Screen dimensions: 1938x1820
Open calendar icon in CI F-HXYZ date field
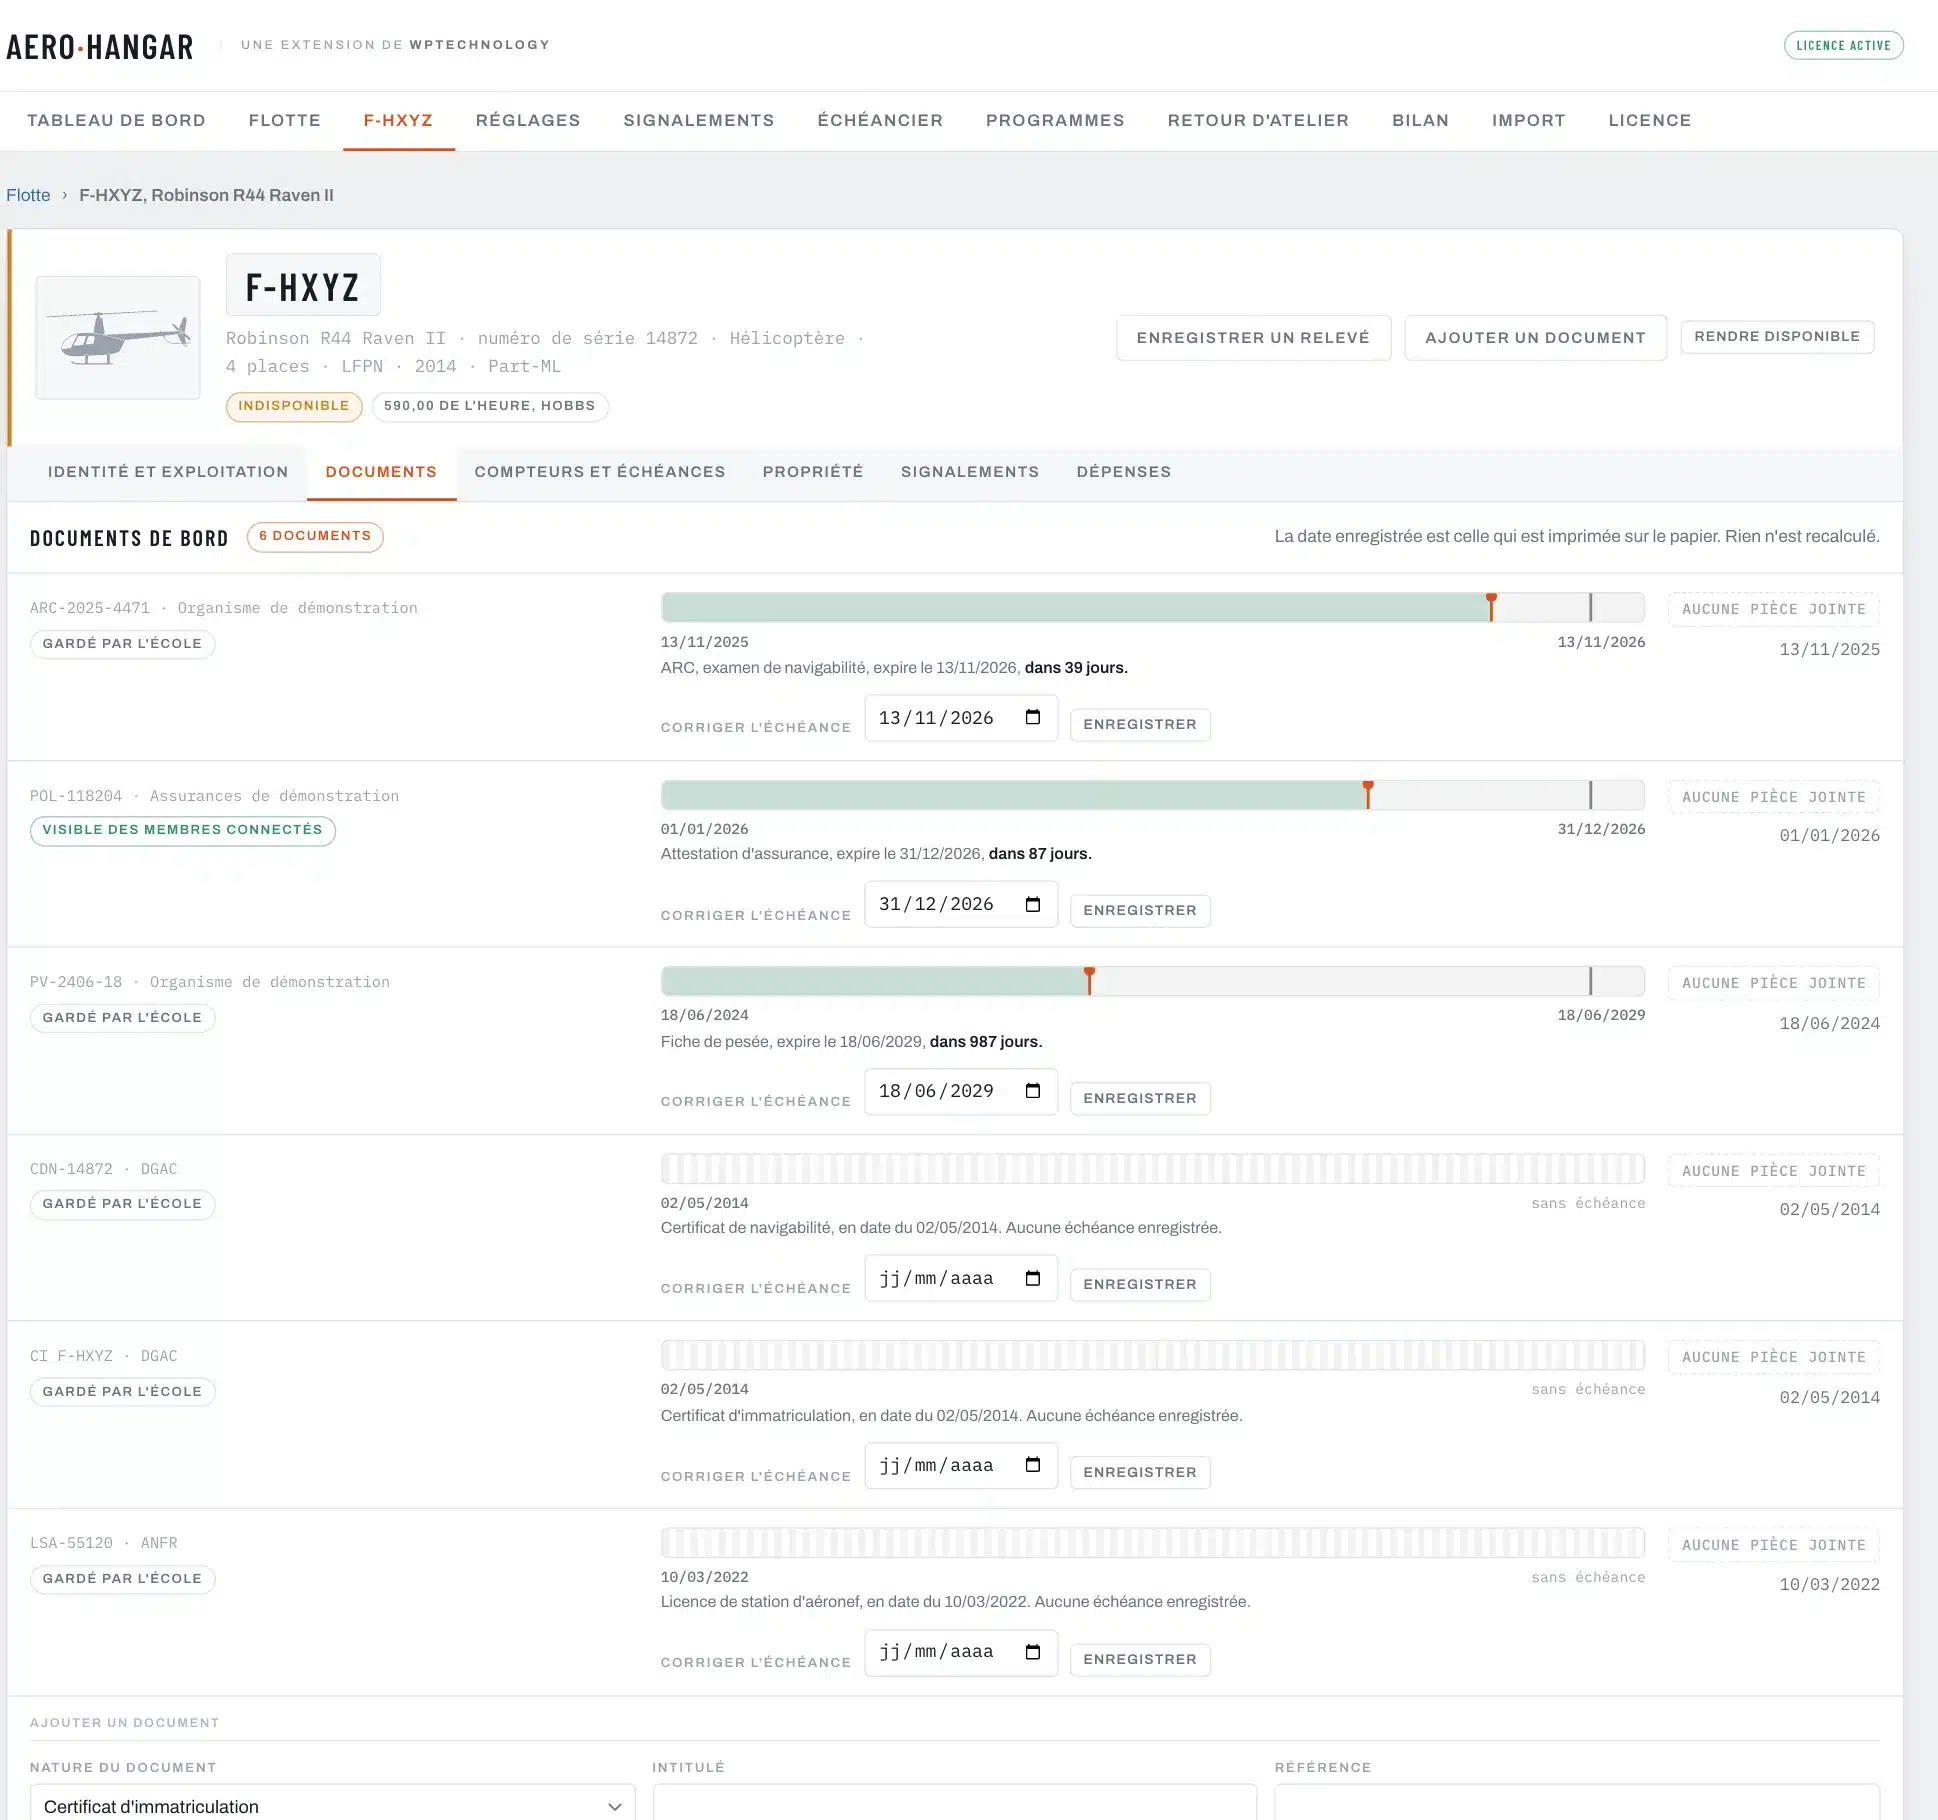(x=1033, y=1465)
